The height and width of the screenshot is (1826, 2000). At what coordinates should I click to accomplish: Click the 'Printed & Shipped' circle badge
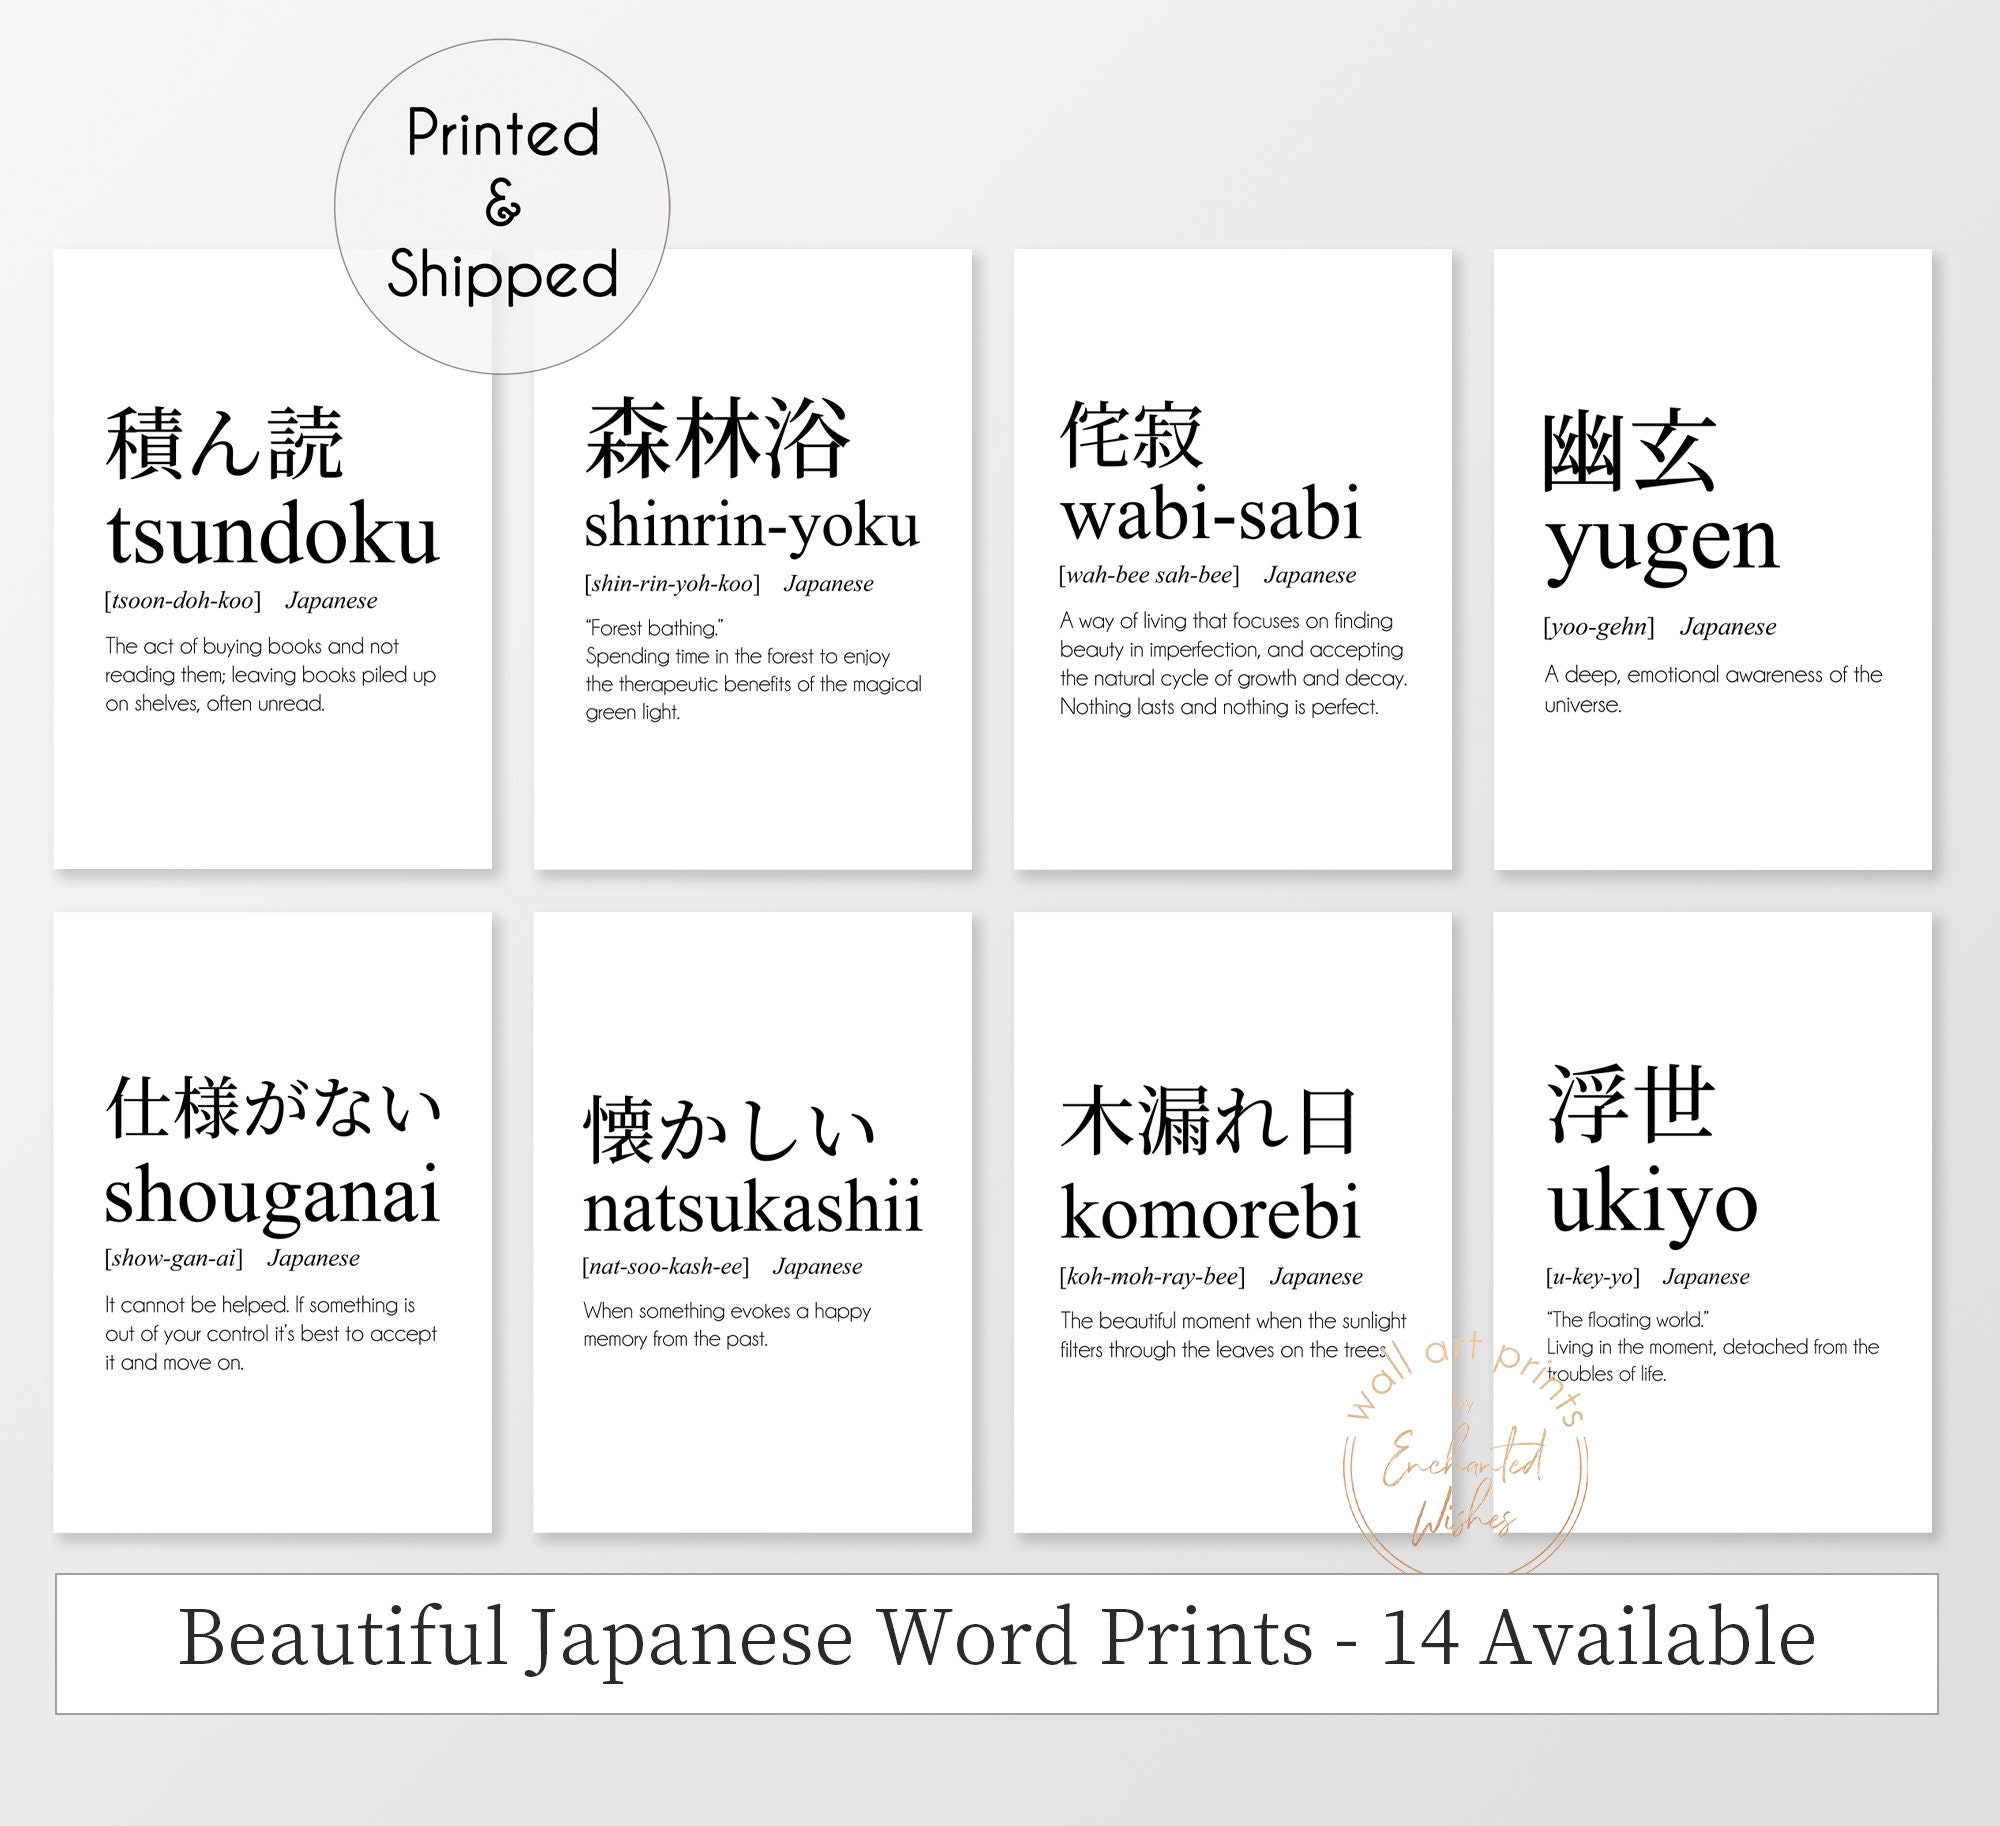(502, 207)
